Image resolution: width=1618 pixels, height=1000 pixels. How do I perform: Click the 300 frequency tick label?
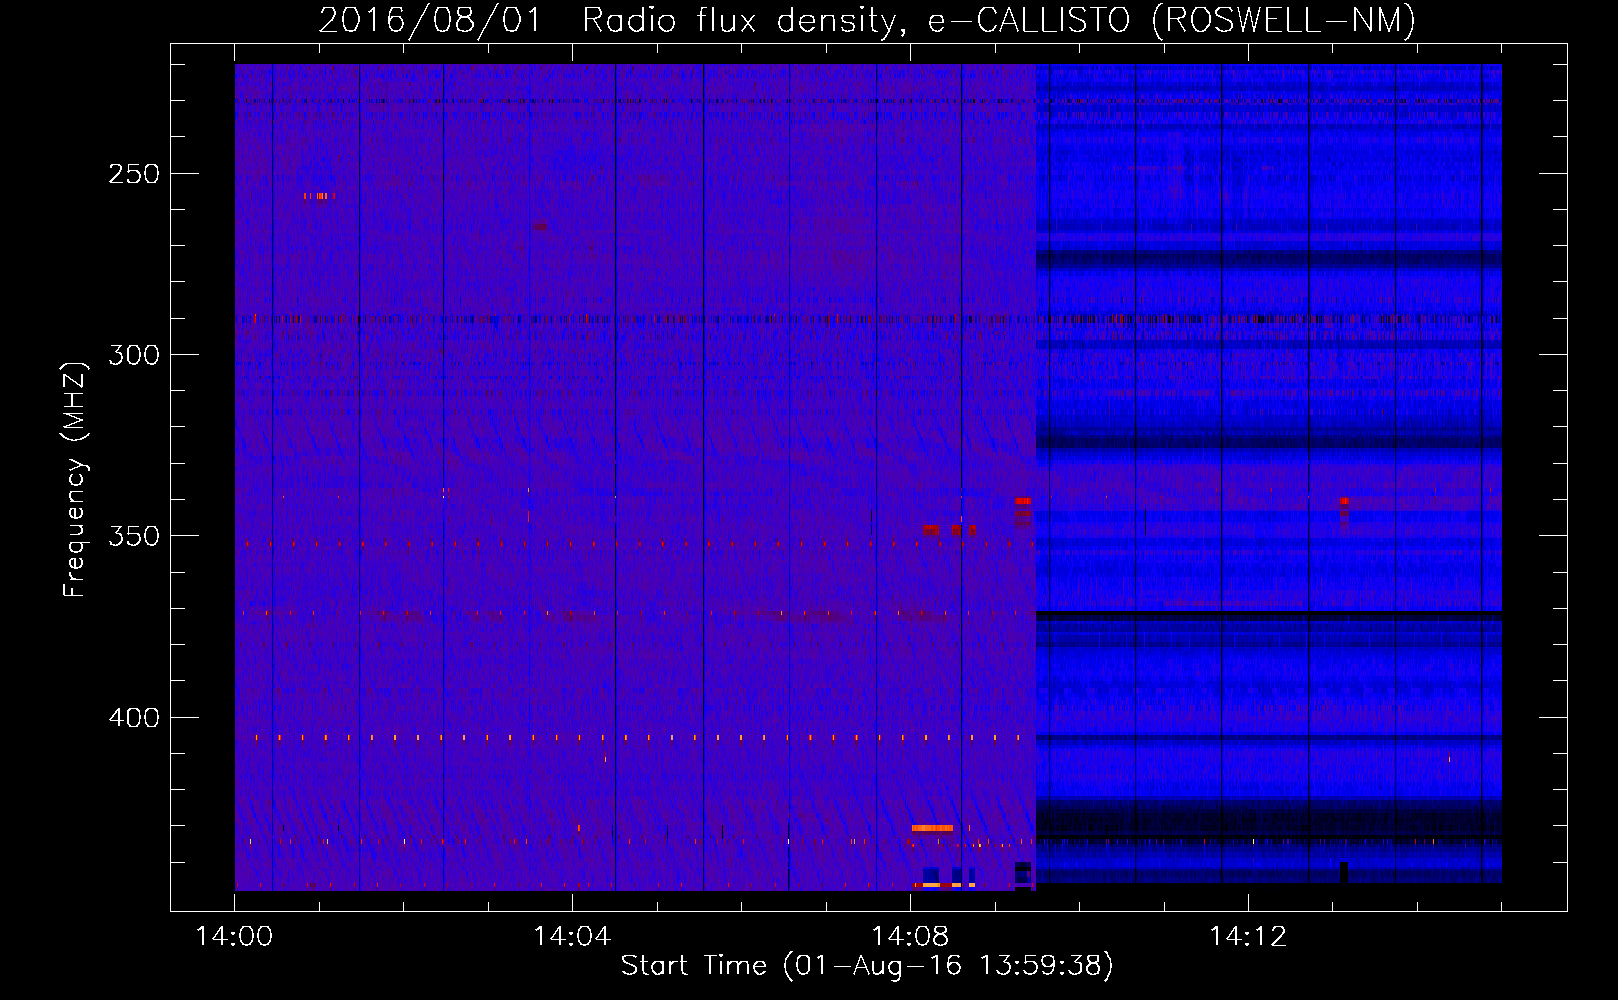click(x=134, y=355)
